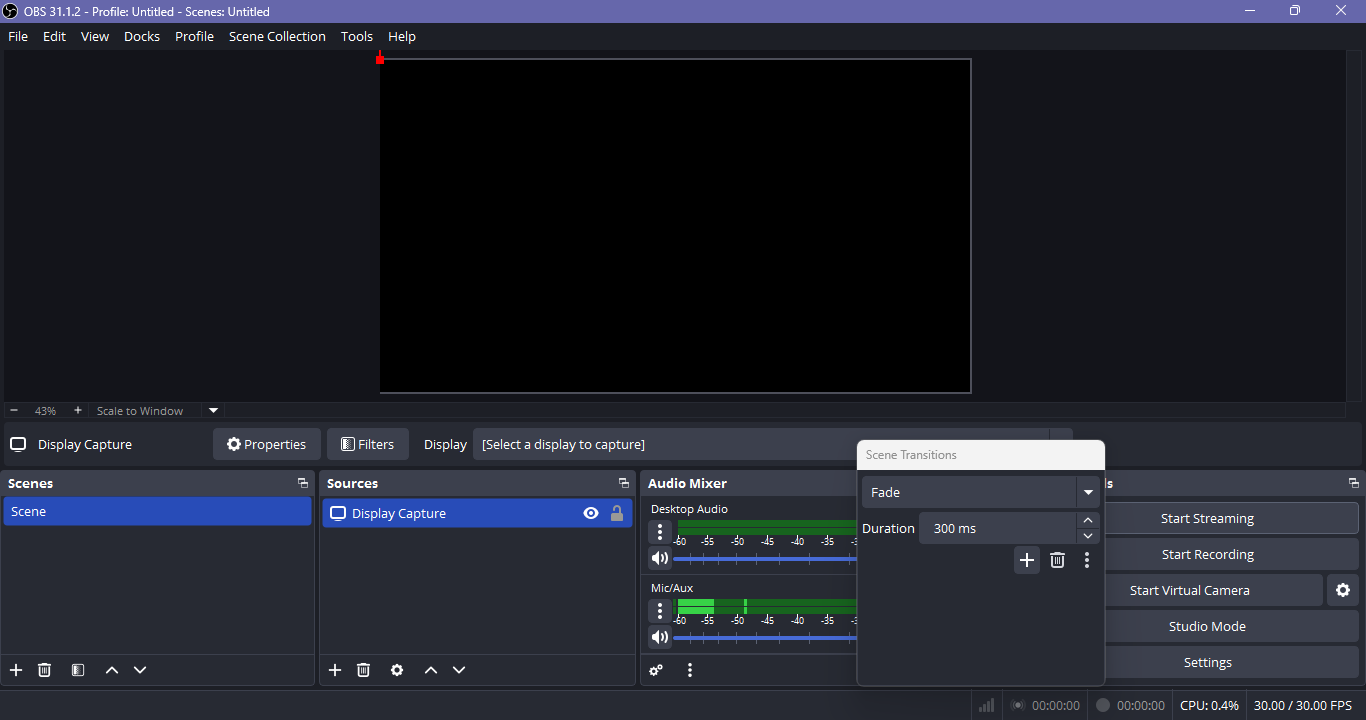Remove selected source with trash icon
Screen dimensions: 1366x720
tap(364, 670)
